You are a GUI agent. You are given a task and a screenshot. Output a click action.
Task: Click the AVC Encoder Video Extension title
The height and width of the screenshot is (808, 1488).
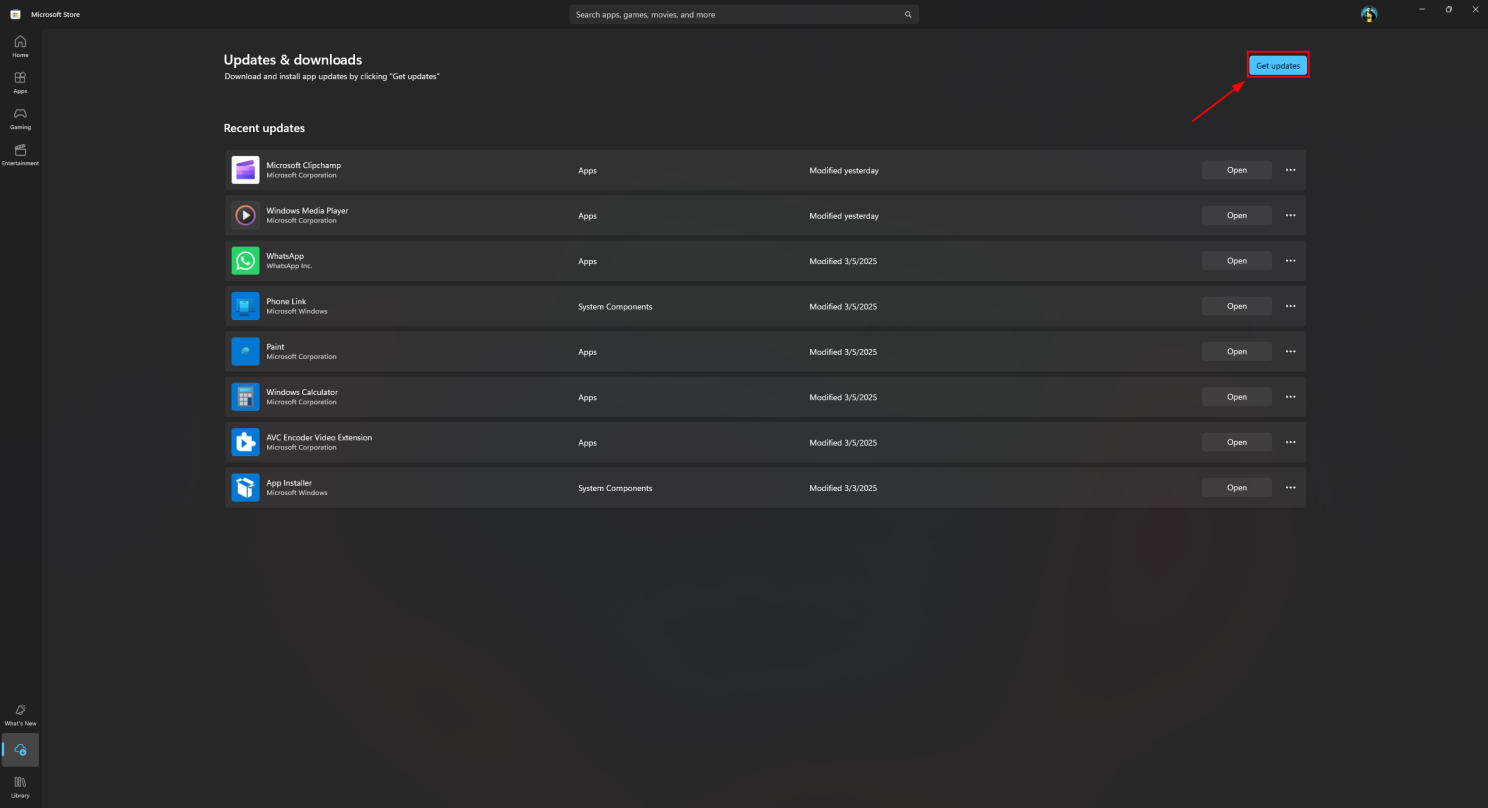pyautogui.click(x=319, y=437)
